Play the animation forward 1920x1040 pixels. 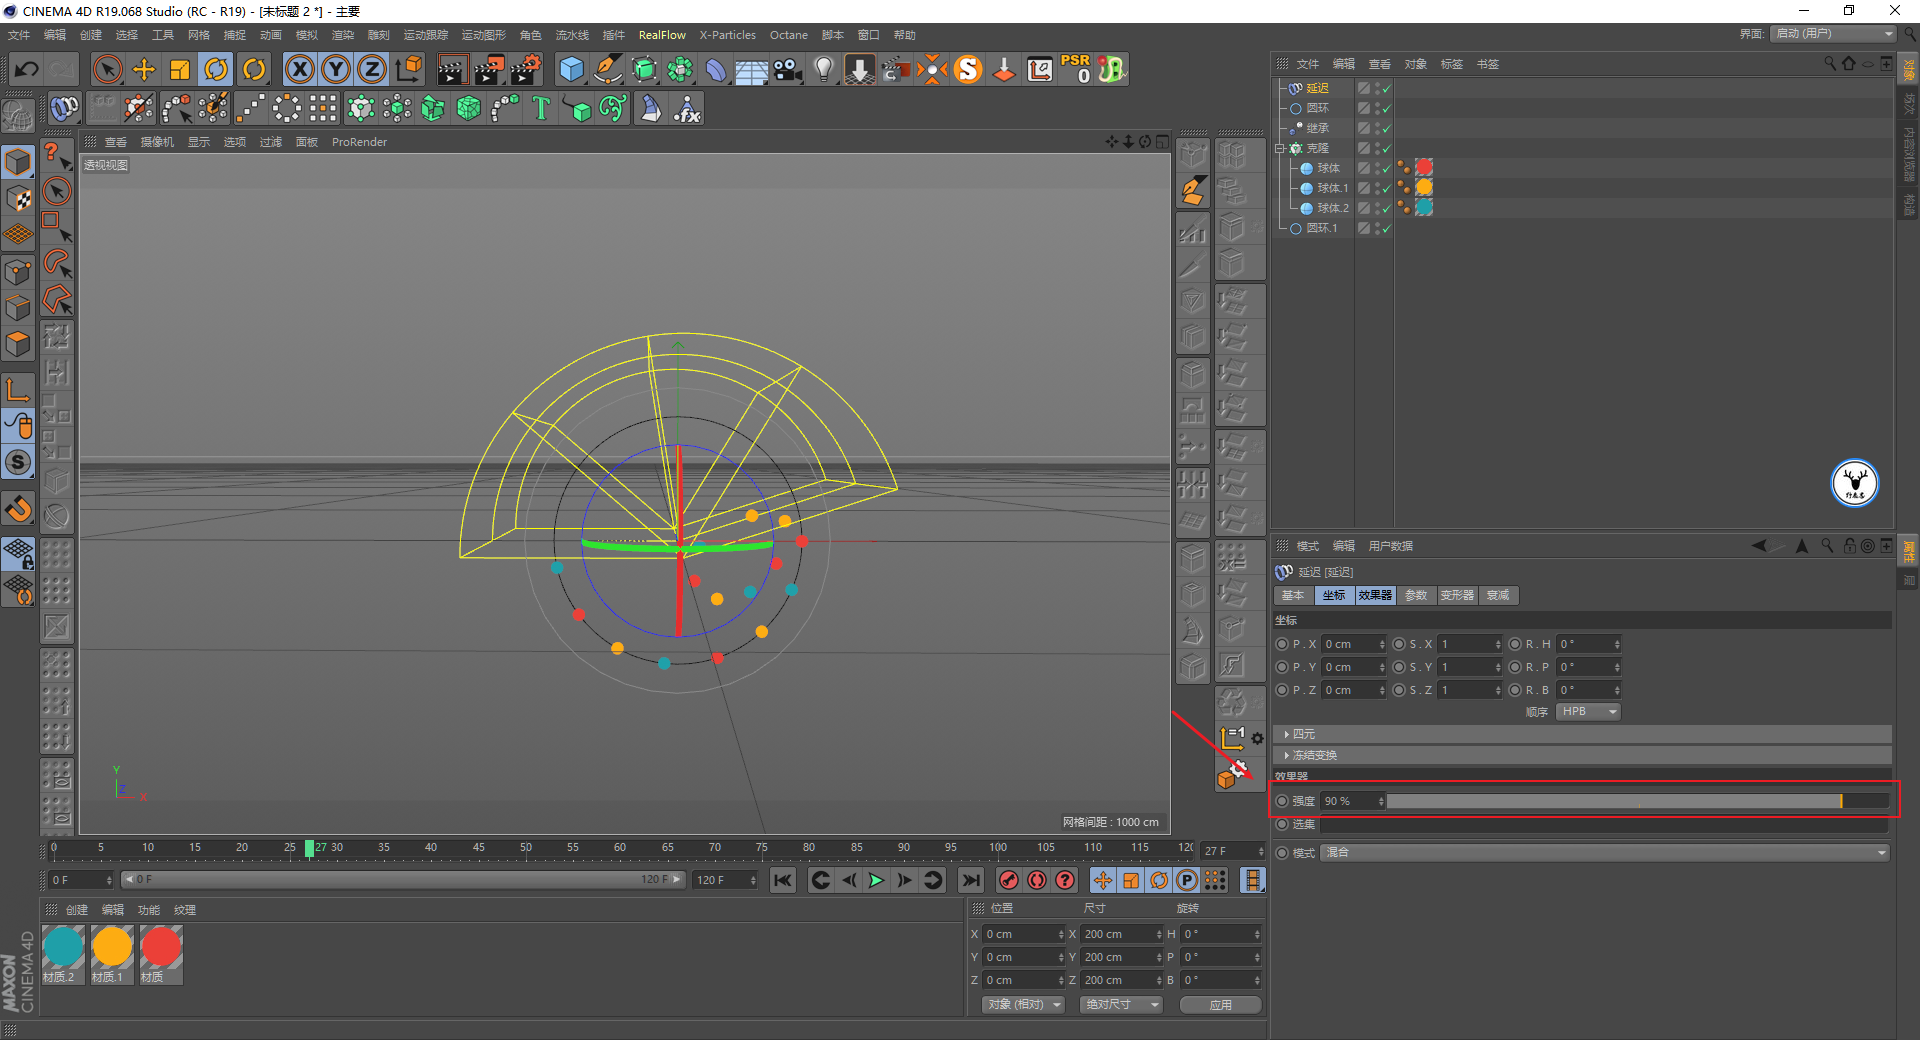pyautogui.click(x=876, y=880)
